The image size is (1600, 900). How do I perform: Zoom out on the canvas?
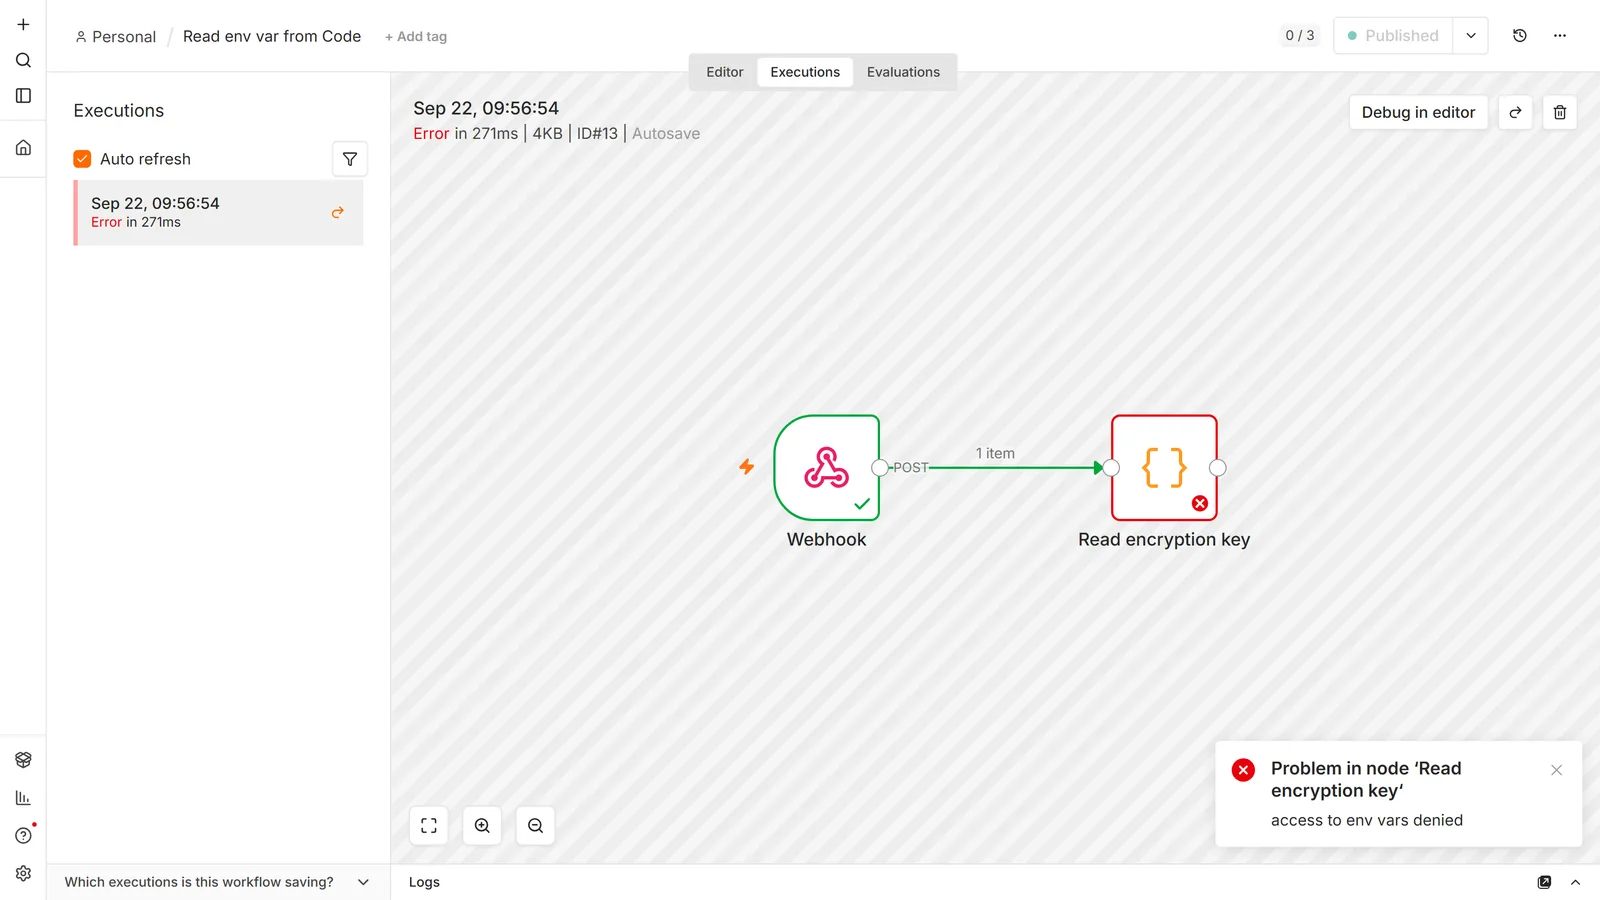(535, 826)
